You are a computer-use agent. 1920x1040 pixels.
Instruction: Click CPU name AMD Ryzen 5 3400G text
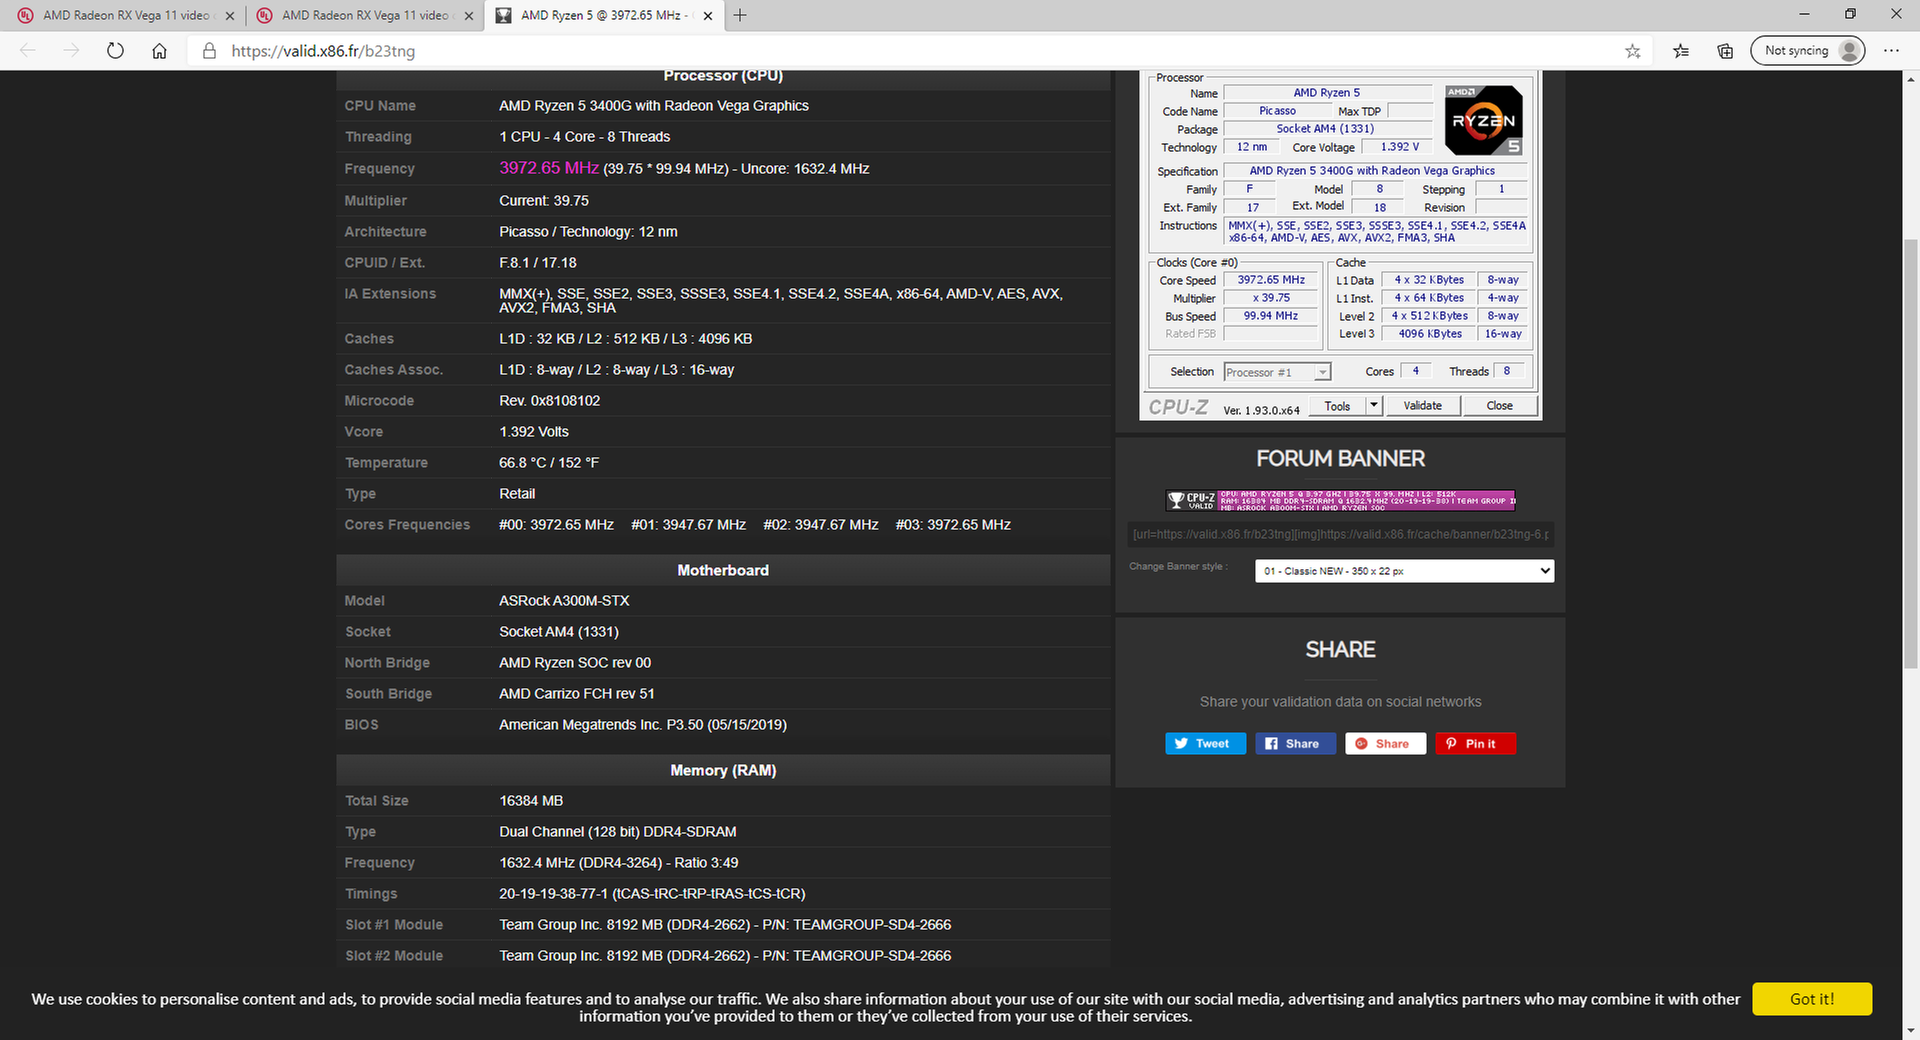click(x=654, y=106)
